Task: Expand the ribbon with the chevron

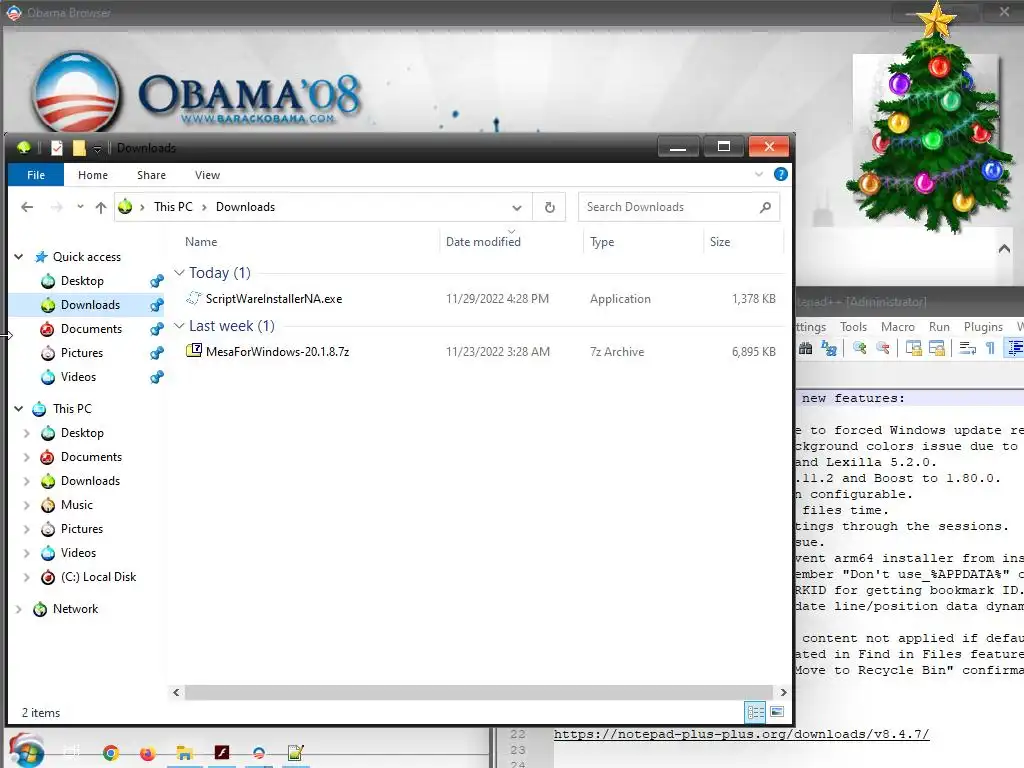Action: point(758,174)
